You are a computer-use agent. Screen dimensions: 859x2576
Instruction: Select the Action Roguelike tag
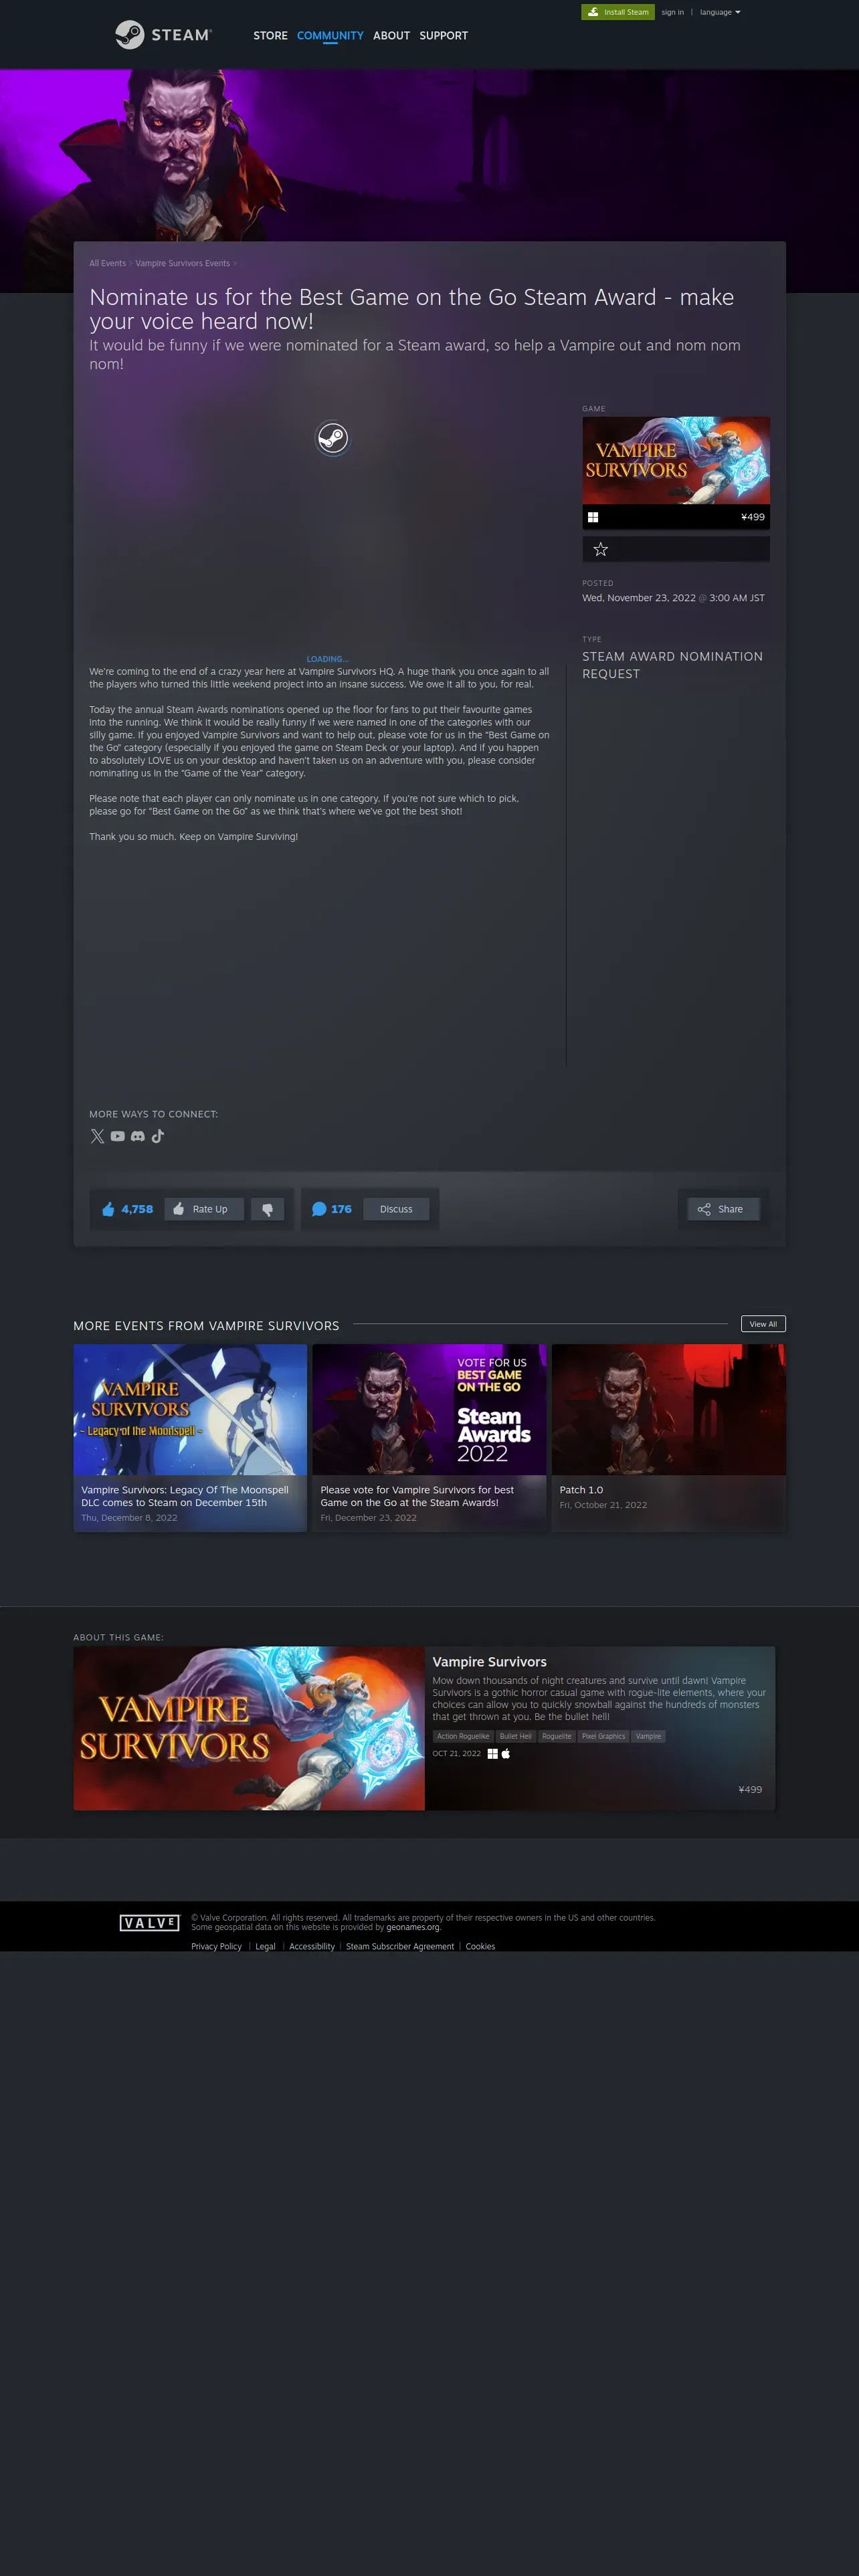pos(463,1736)
